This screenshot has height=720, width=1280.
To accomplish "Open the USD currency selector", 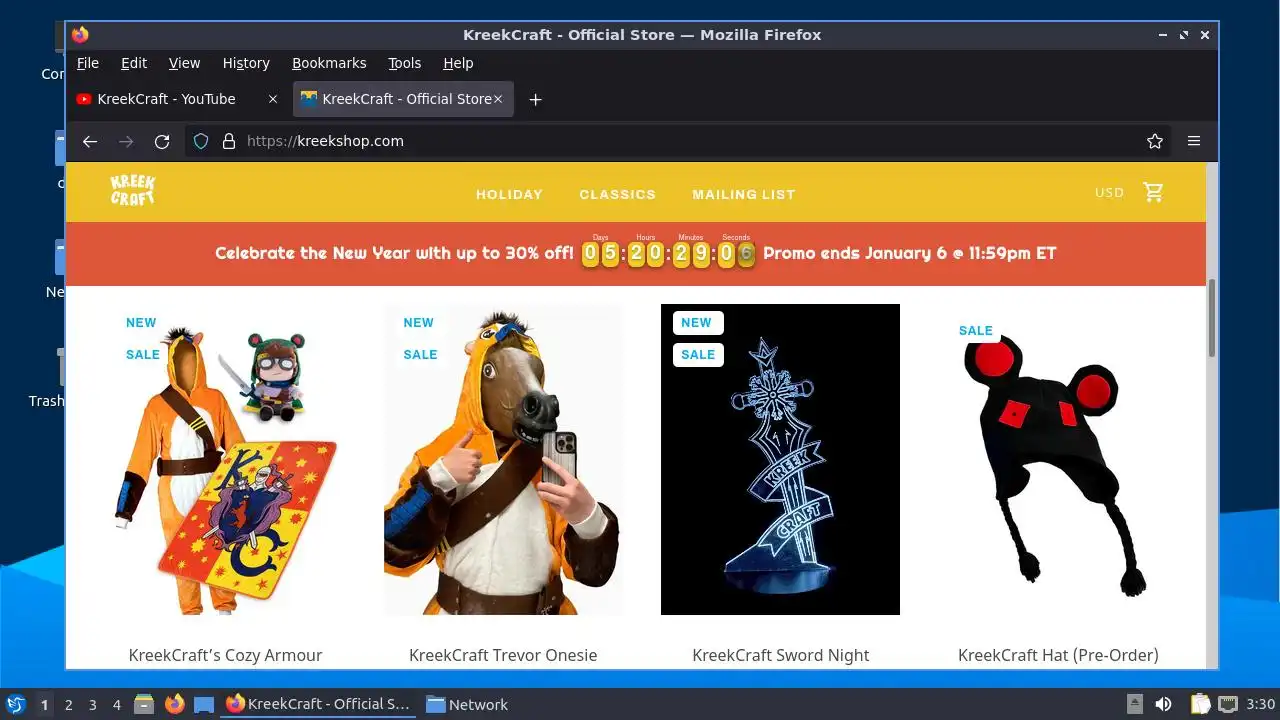I will 1109,192.
